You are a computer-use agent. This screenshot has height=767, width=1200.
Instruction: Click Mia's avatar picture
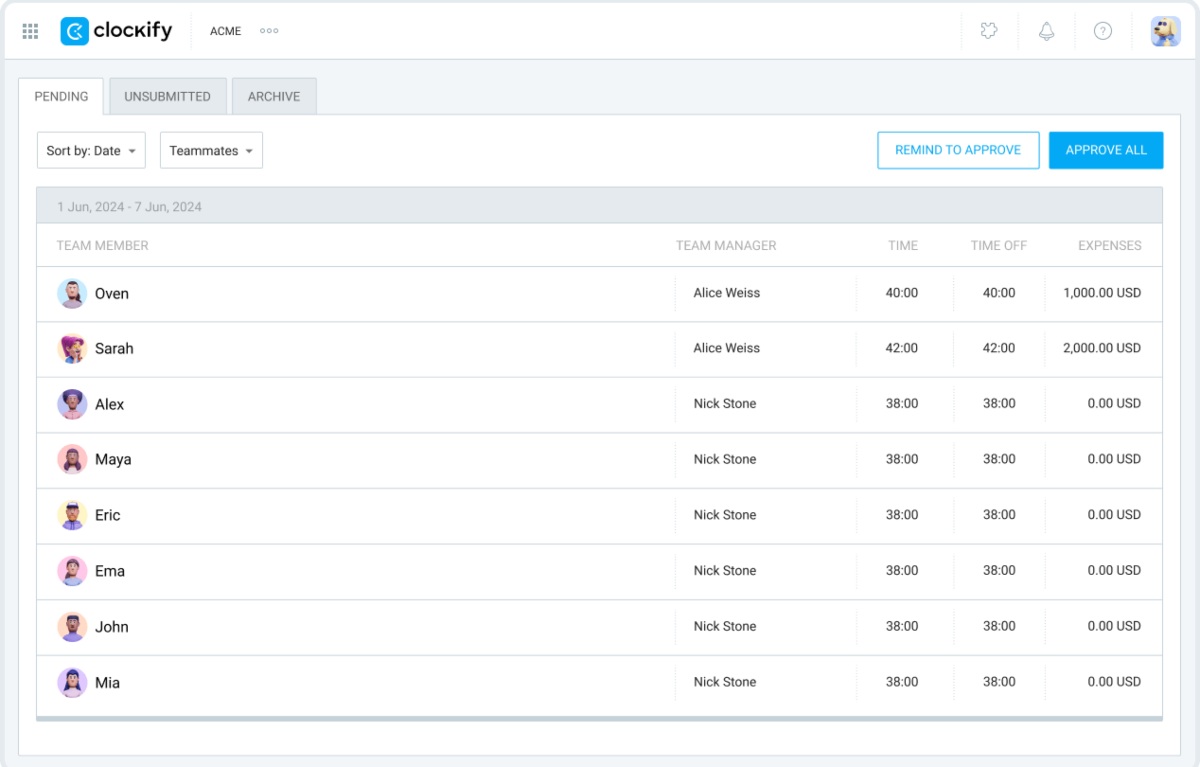[72, 682]
